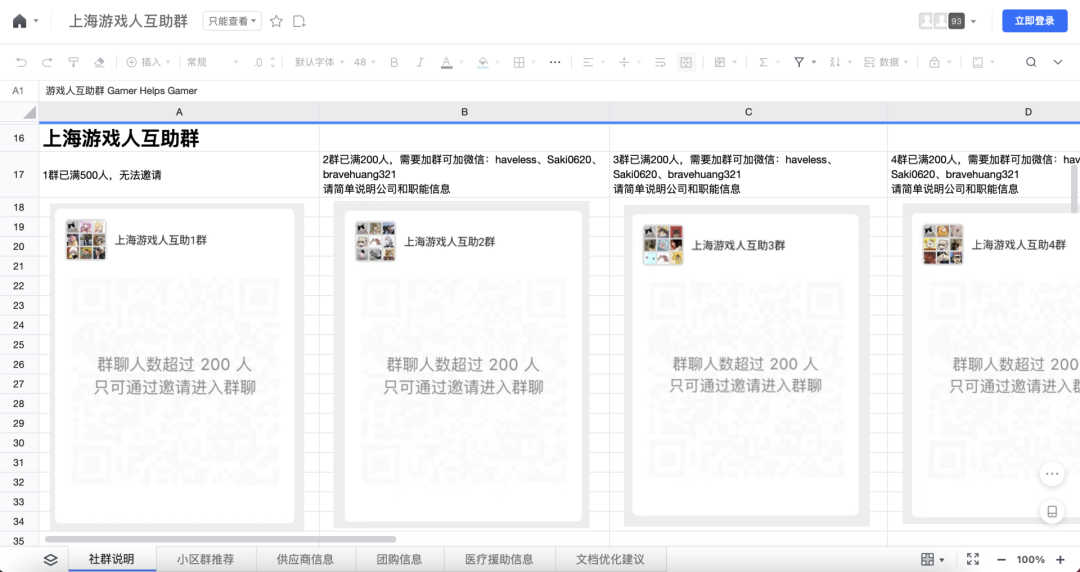Toggle italic formatting
The width and height of the screenshot is (1080, 572).
[x=419, y=62]
